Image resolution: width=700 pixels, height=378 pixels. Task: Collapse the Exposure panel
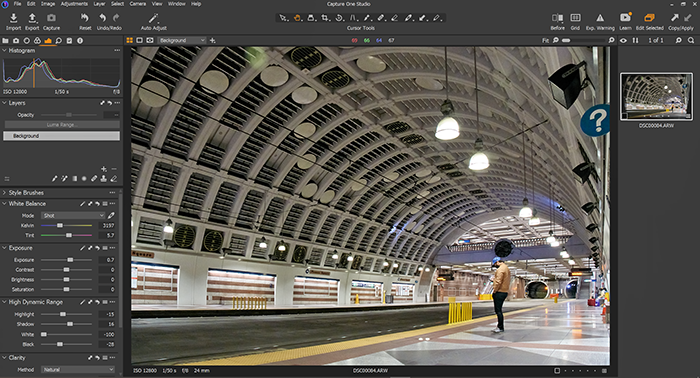(x=4, y=248)
